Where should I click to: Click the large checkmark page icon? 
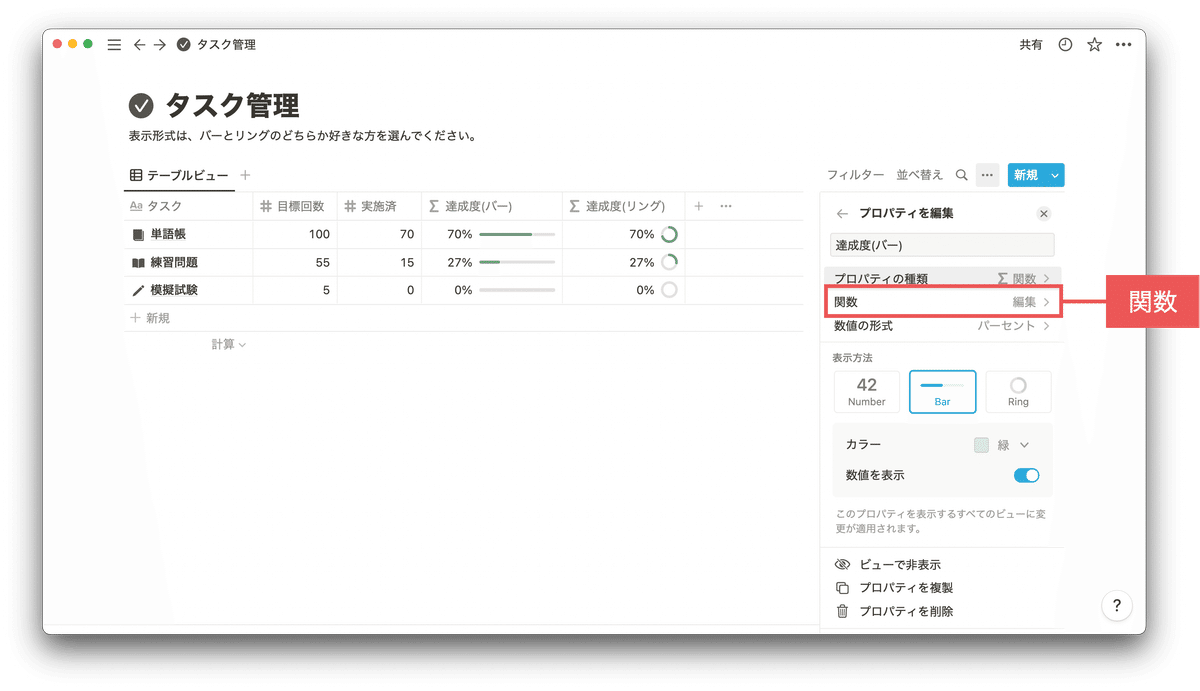pos(142,105)
